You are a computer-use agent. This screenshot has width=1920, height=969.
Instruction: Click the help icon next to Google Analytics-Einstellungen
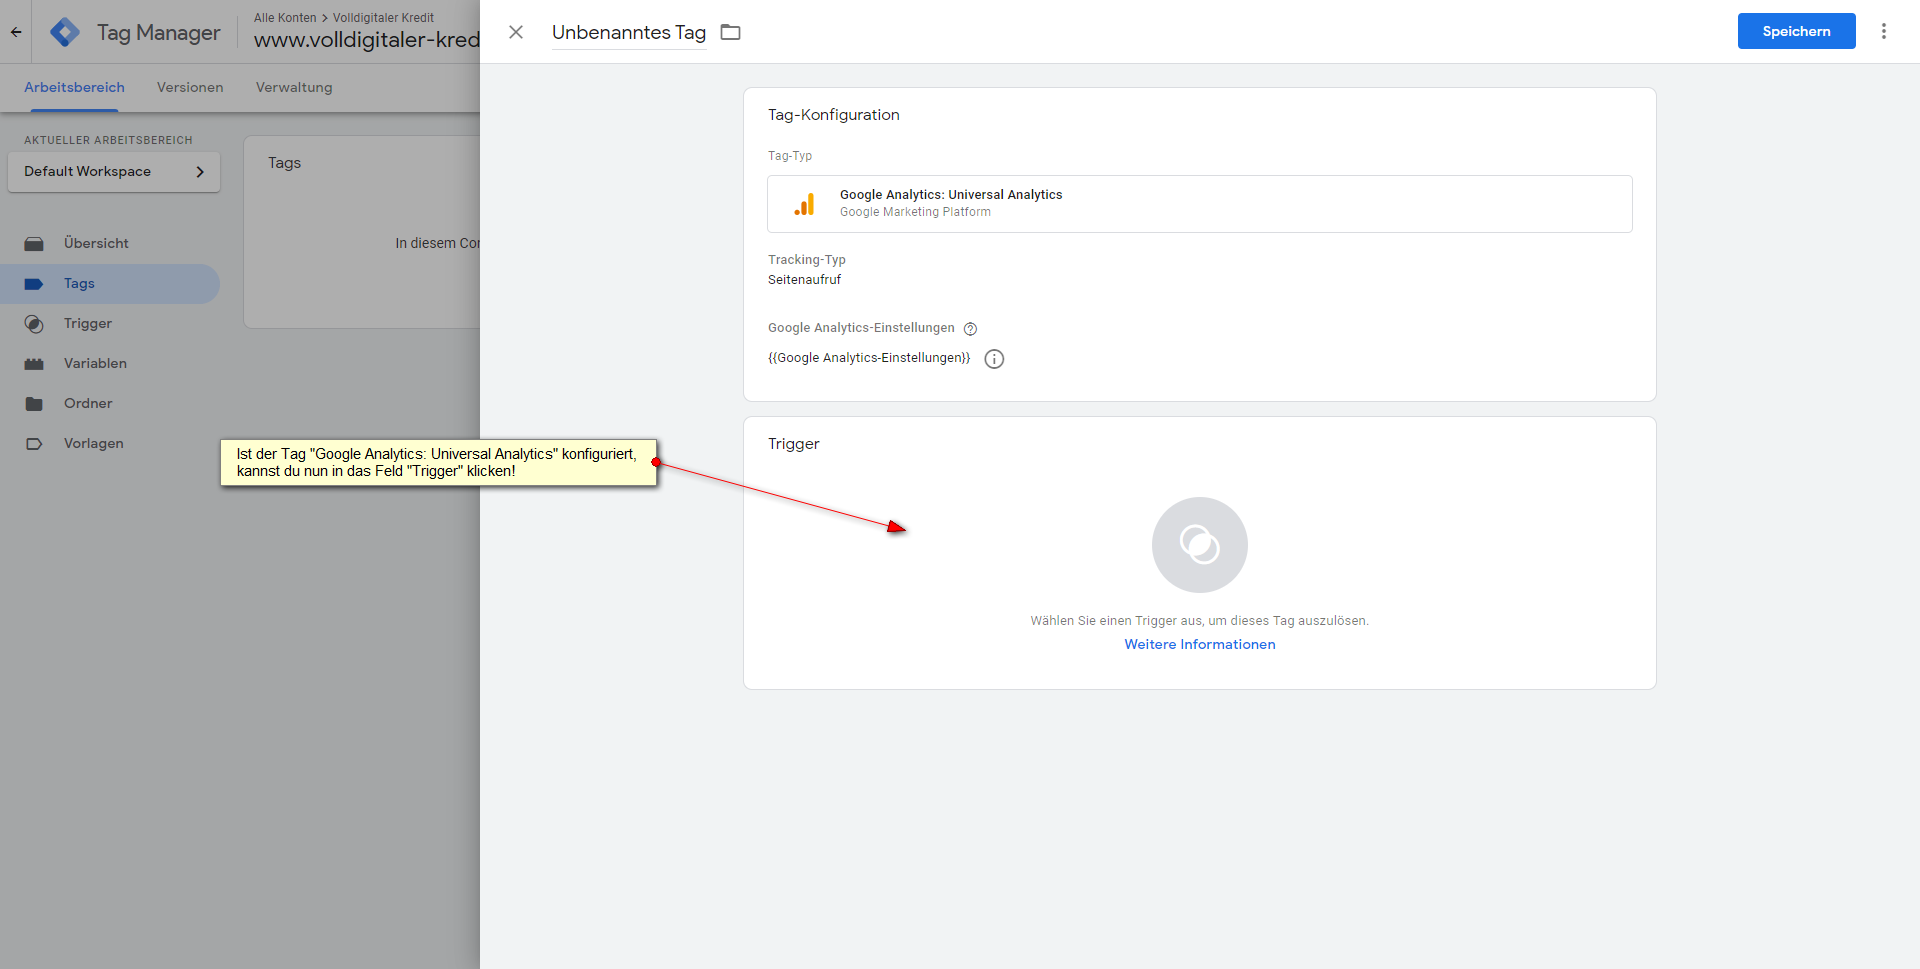point(970,328)
